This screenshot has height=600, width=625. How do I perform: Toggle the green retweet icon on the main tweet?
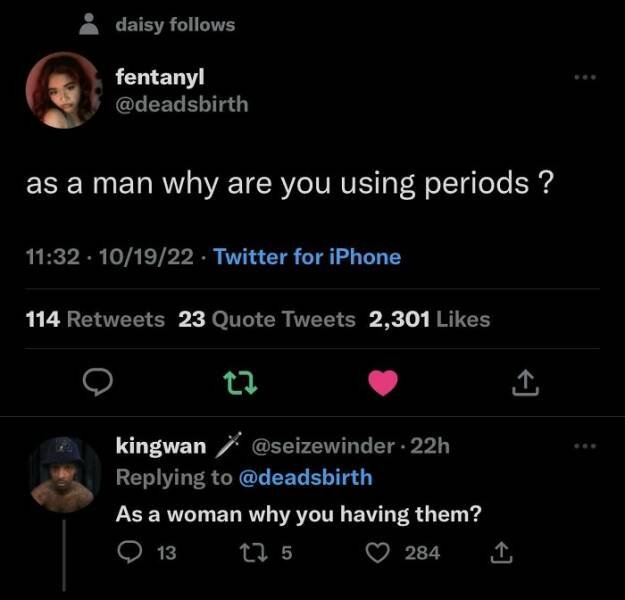click(x=240, y=383)
